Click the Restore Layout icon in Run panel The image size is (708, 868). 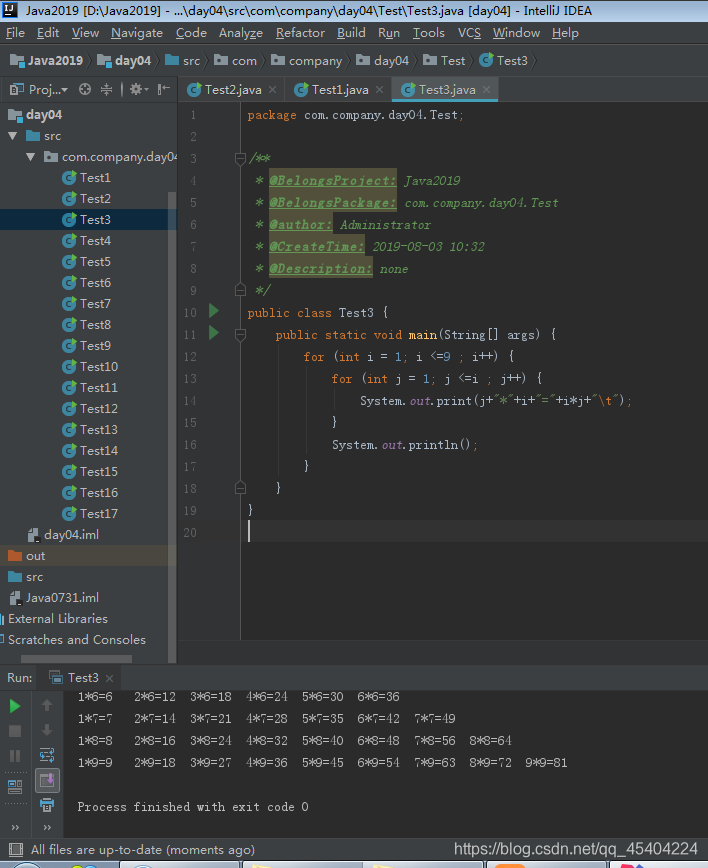[x=15, y=786]
